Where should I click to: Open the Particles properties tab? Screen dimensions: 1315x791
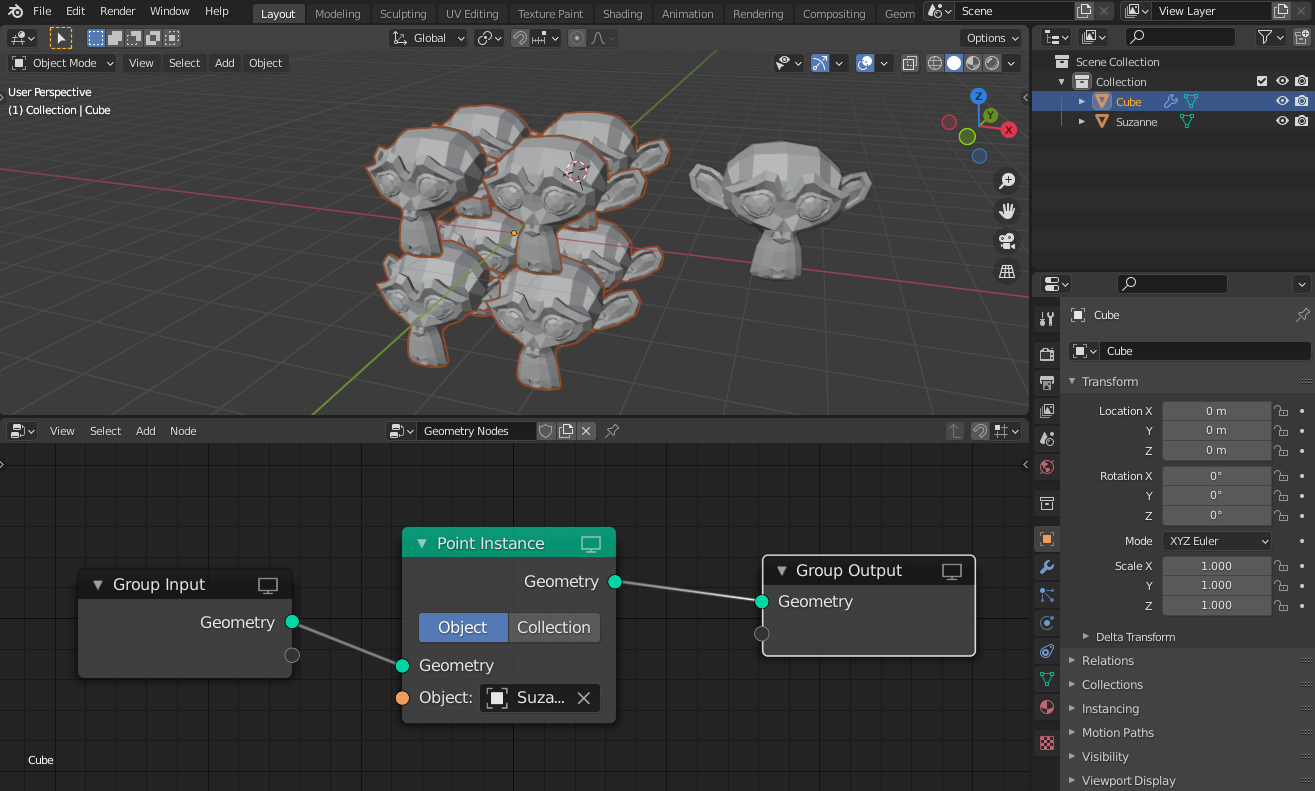[1047, 595]
